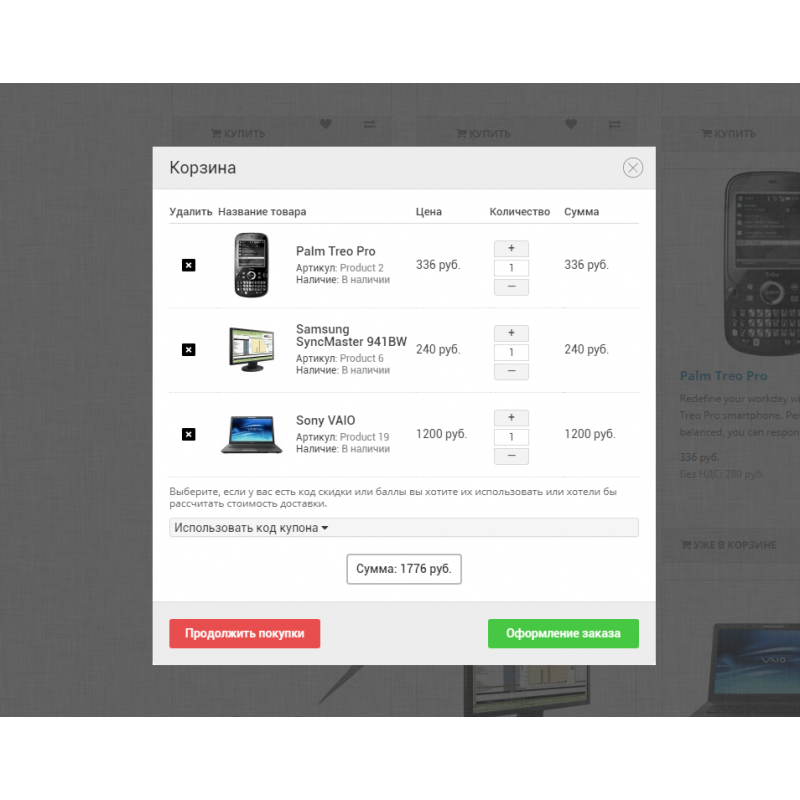Remove Palm Treo Pro from the cart
The height and width of the screenshot is (800, 800).
pyautogui.click(x=188, y=265)
